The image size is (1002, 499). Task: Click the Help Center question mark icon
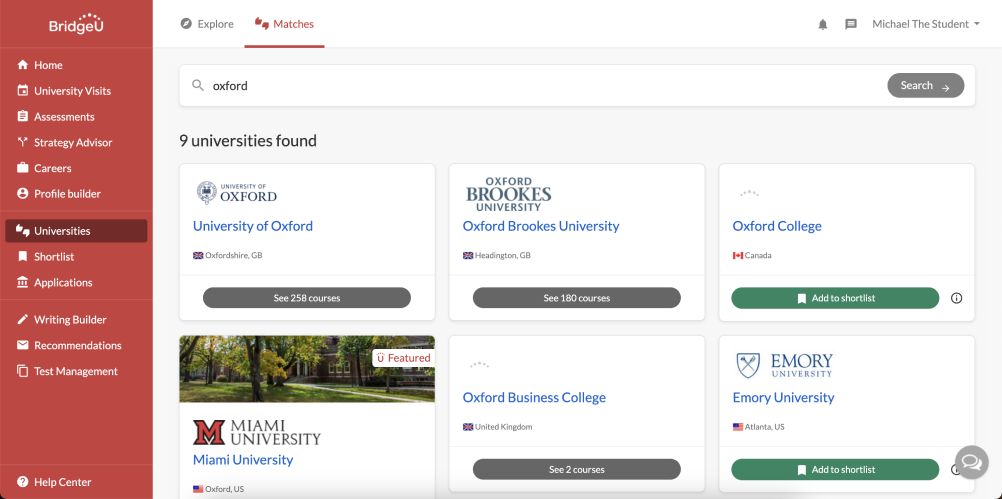point(23,482)
